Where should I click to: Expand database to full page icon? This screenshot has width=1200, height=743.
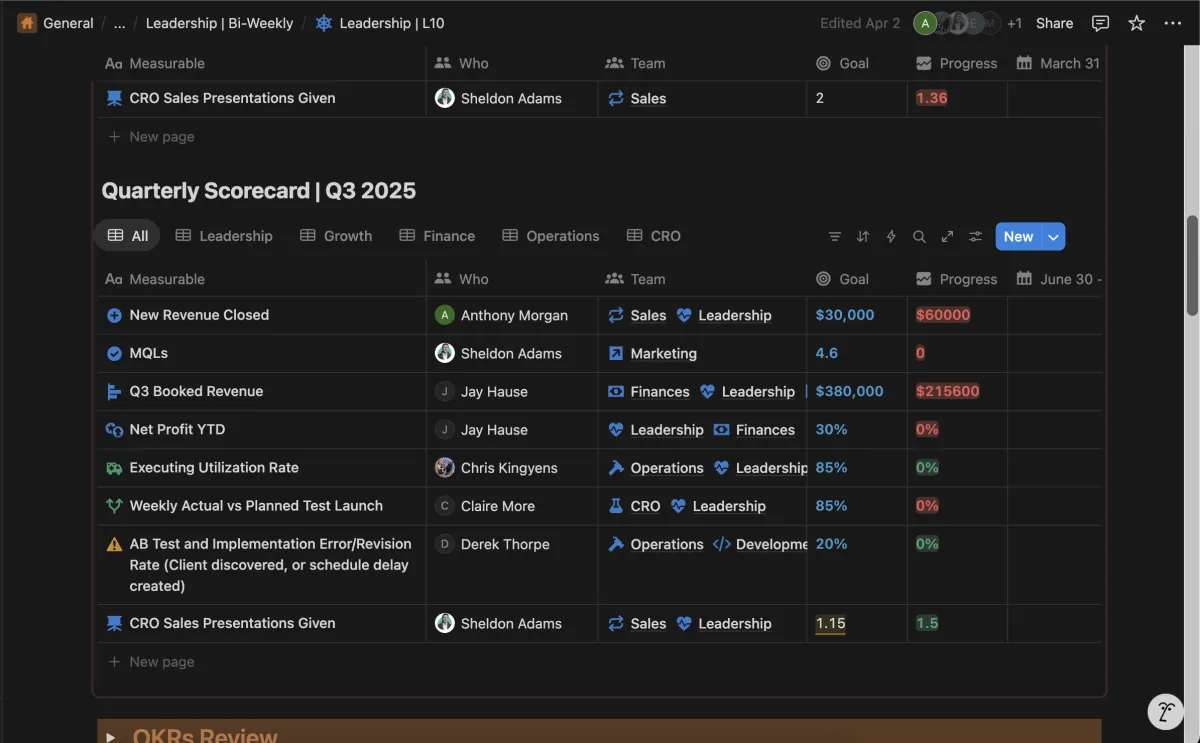[x=947, y=237]
